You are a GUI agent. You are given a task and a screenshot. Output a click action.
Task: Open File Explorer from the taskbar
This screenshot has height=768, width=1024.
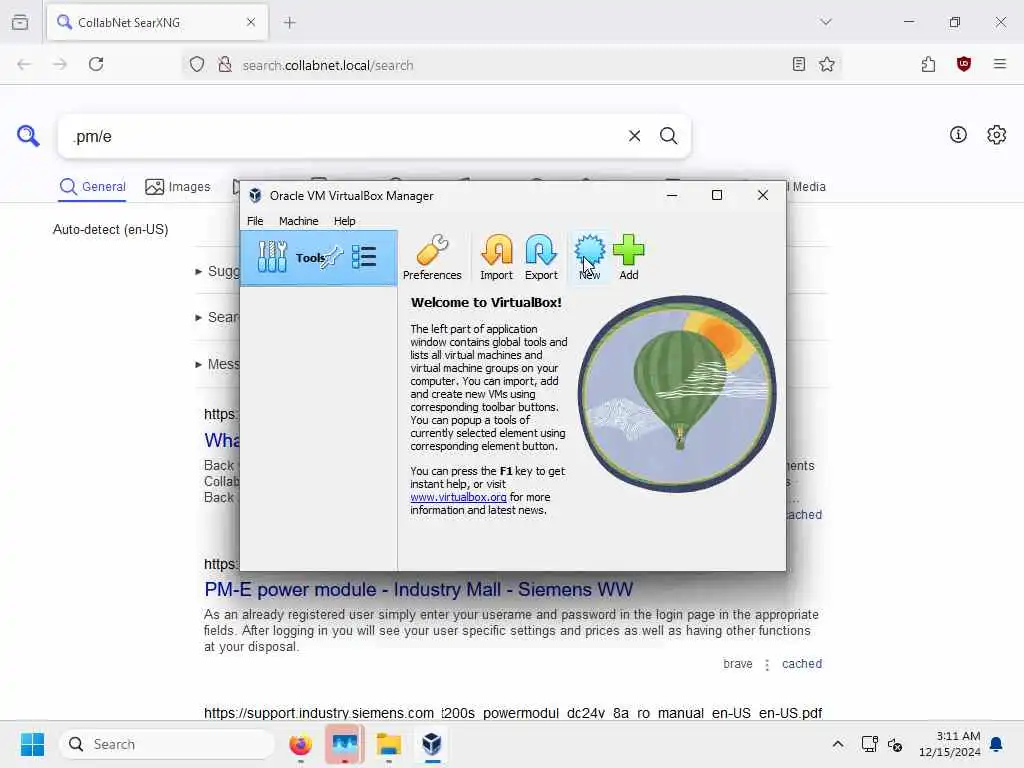(389, 744)
